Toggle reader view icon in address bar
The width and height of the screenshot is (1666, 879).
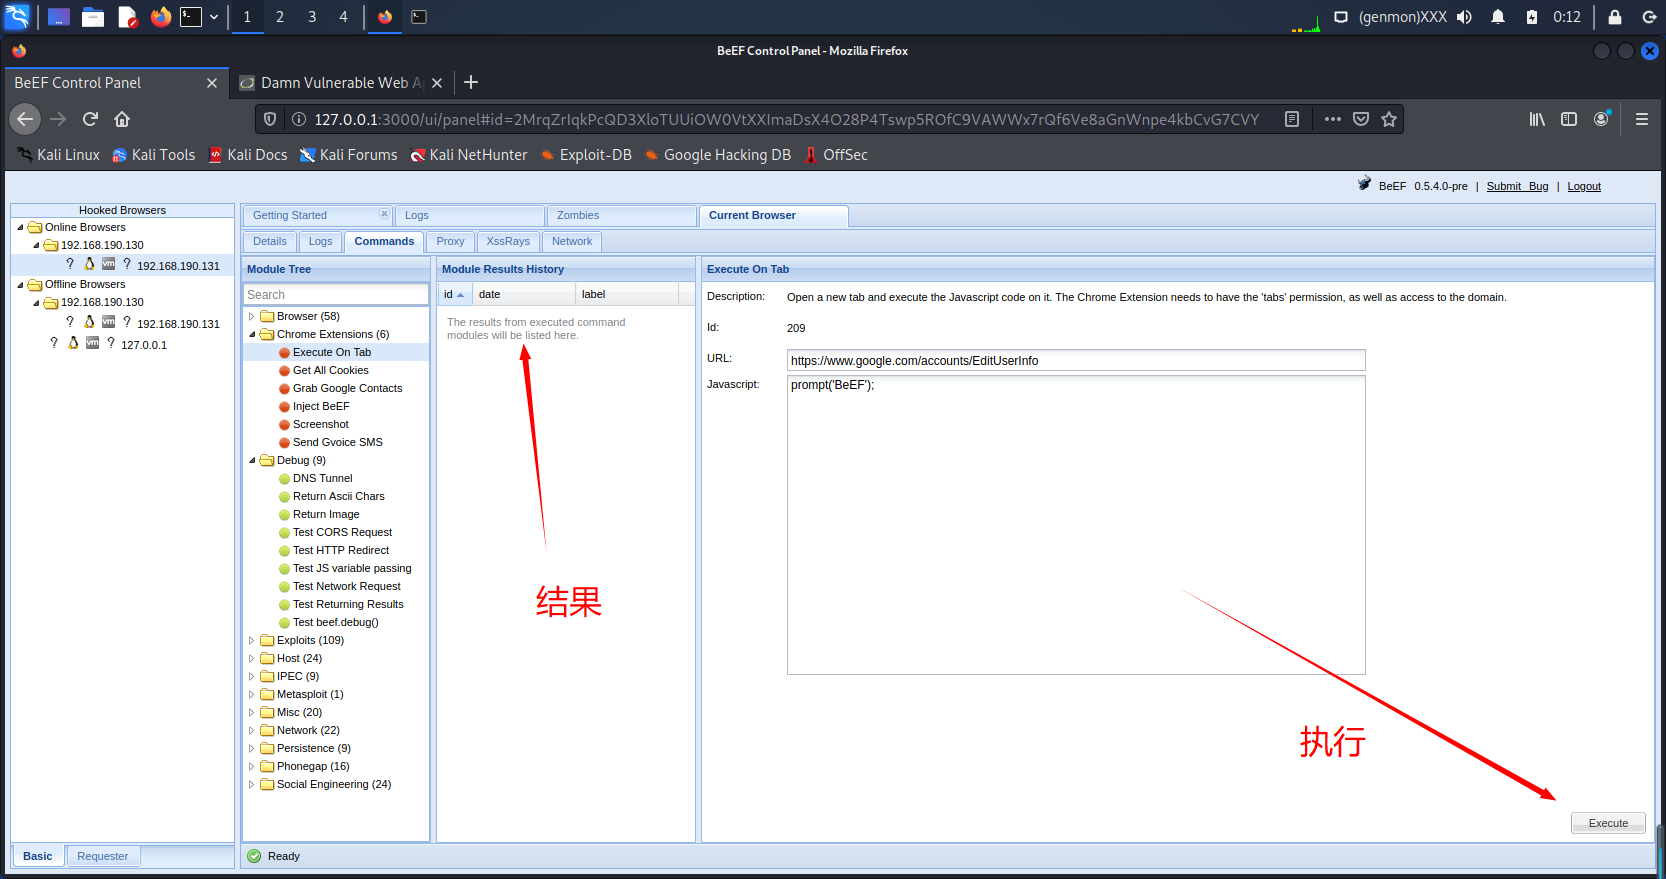(x=1292, y=119)
